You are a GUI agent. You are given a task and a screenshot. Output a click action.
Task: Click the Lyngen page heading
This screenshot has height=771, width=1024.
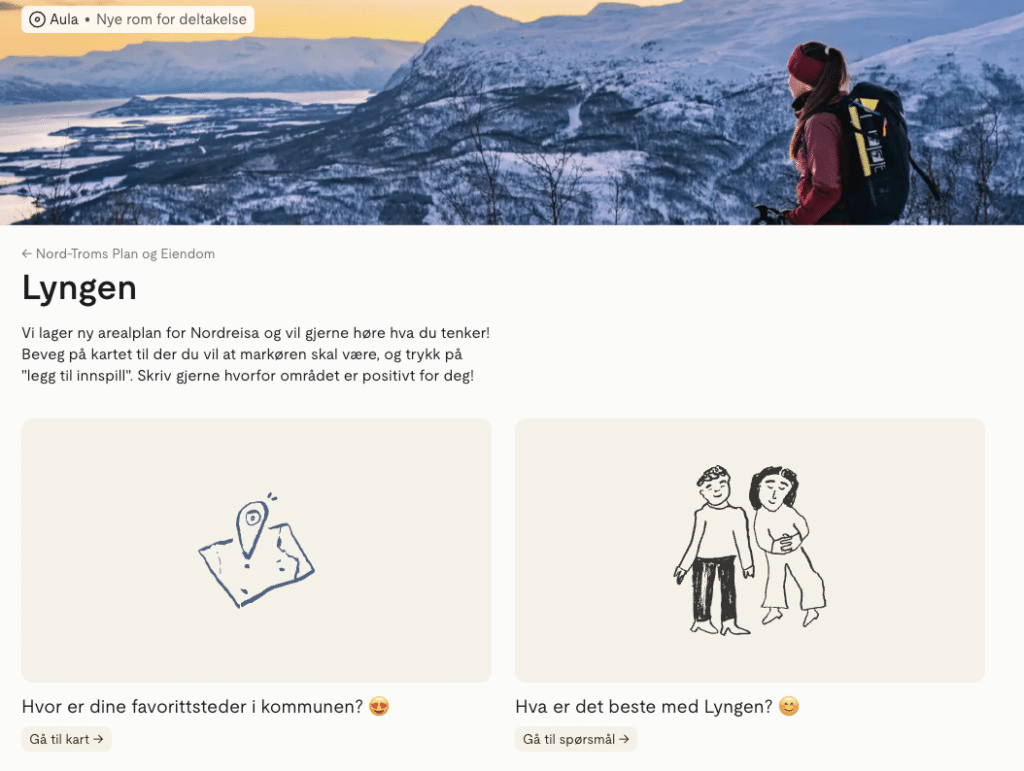click(x=79, y=288)
